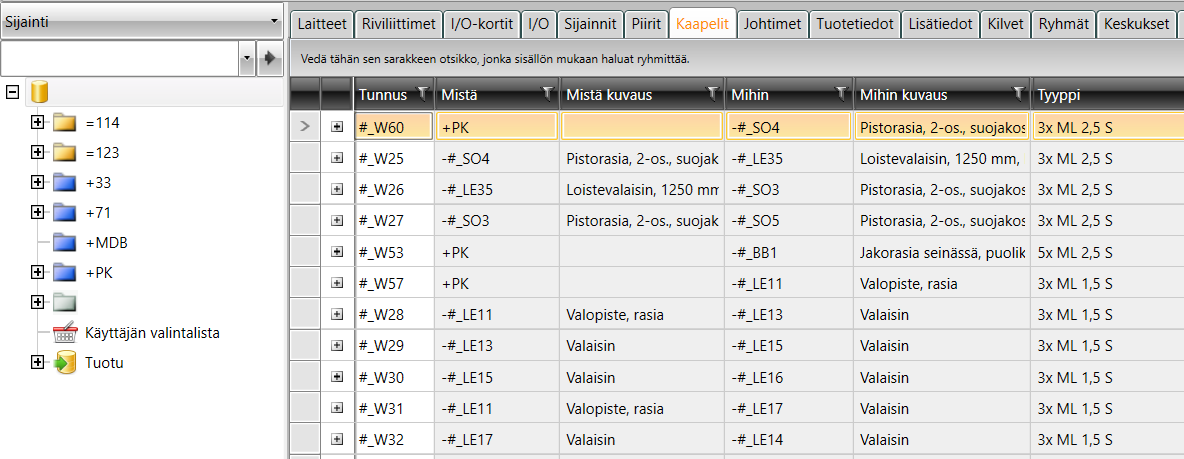Expand the +PK tree node
This screenshot has width=1184, height=459.
(x=38, y=272)
